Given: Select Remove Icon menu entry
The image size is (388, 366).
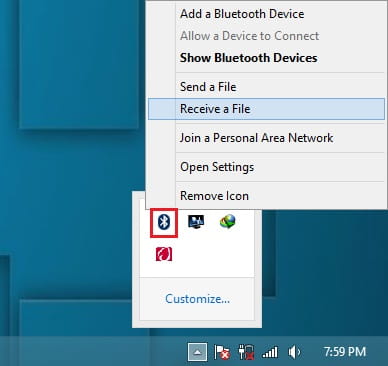Looking at the screenshot, I should point(266,196).
